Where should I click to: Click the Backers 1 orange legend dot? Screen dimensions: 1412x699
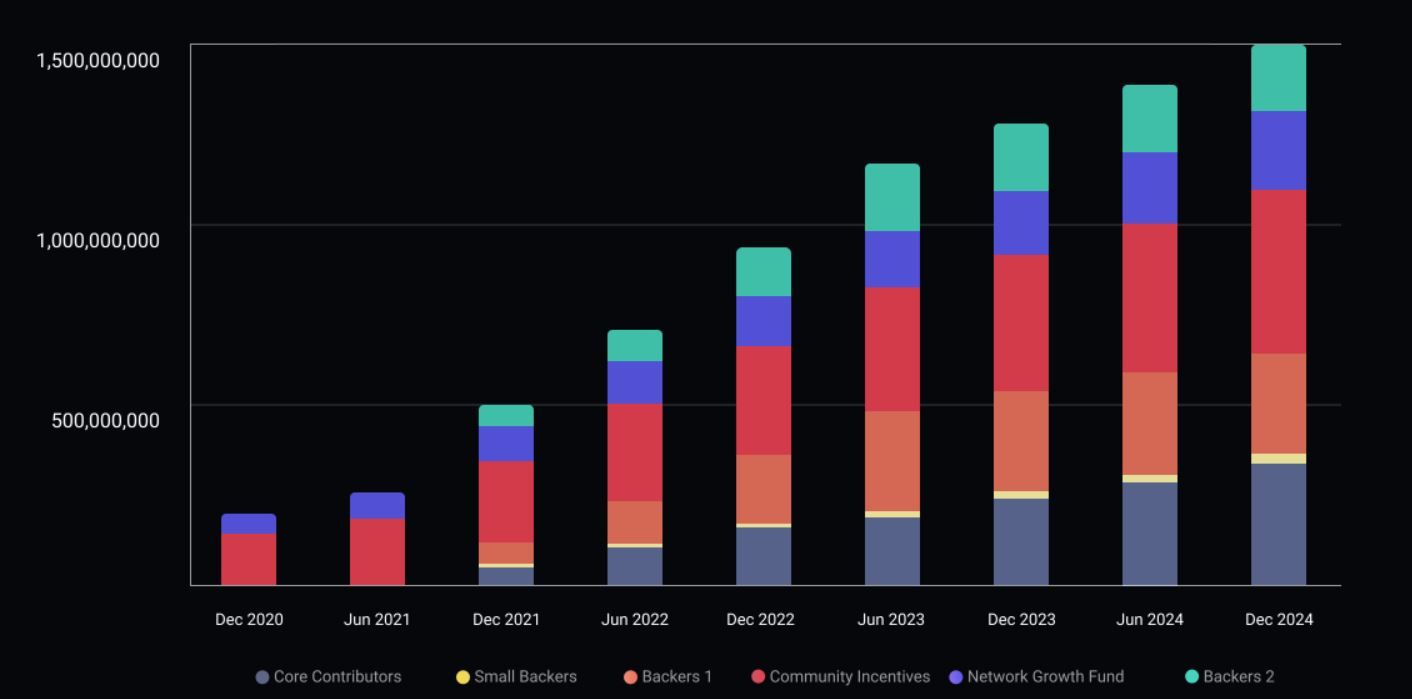pos(630,677)
